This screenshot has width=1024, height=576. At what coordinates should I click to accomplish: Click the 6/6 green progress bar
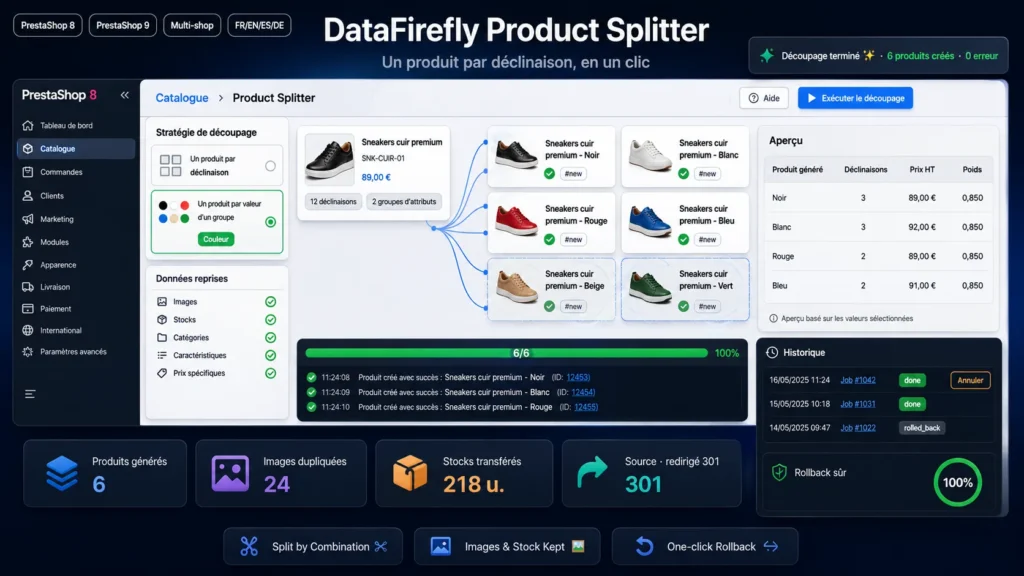pos(507,353)
